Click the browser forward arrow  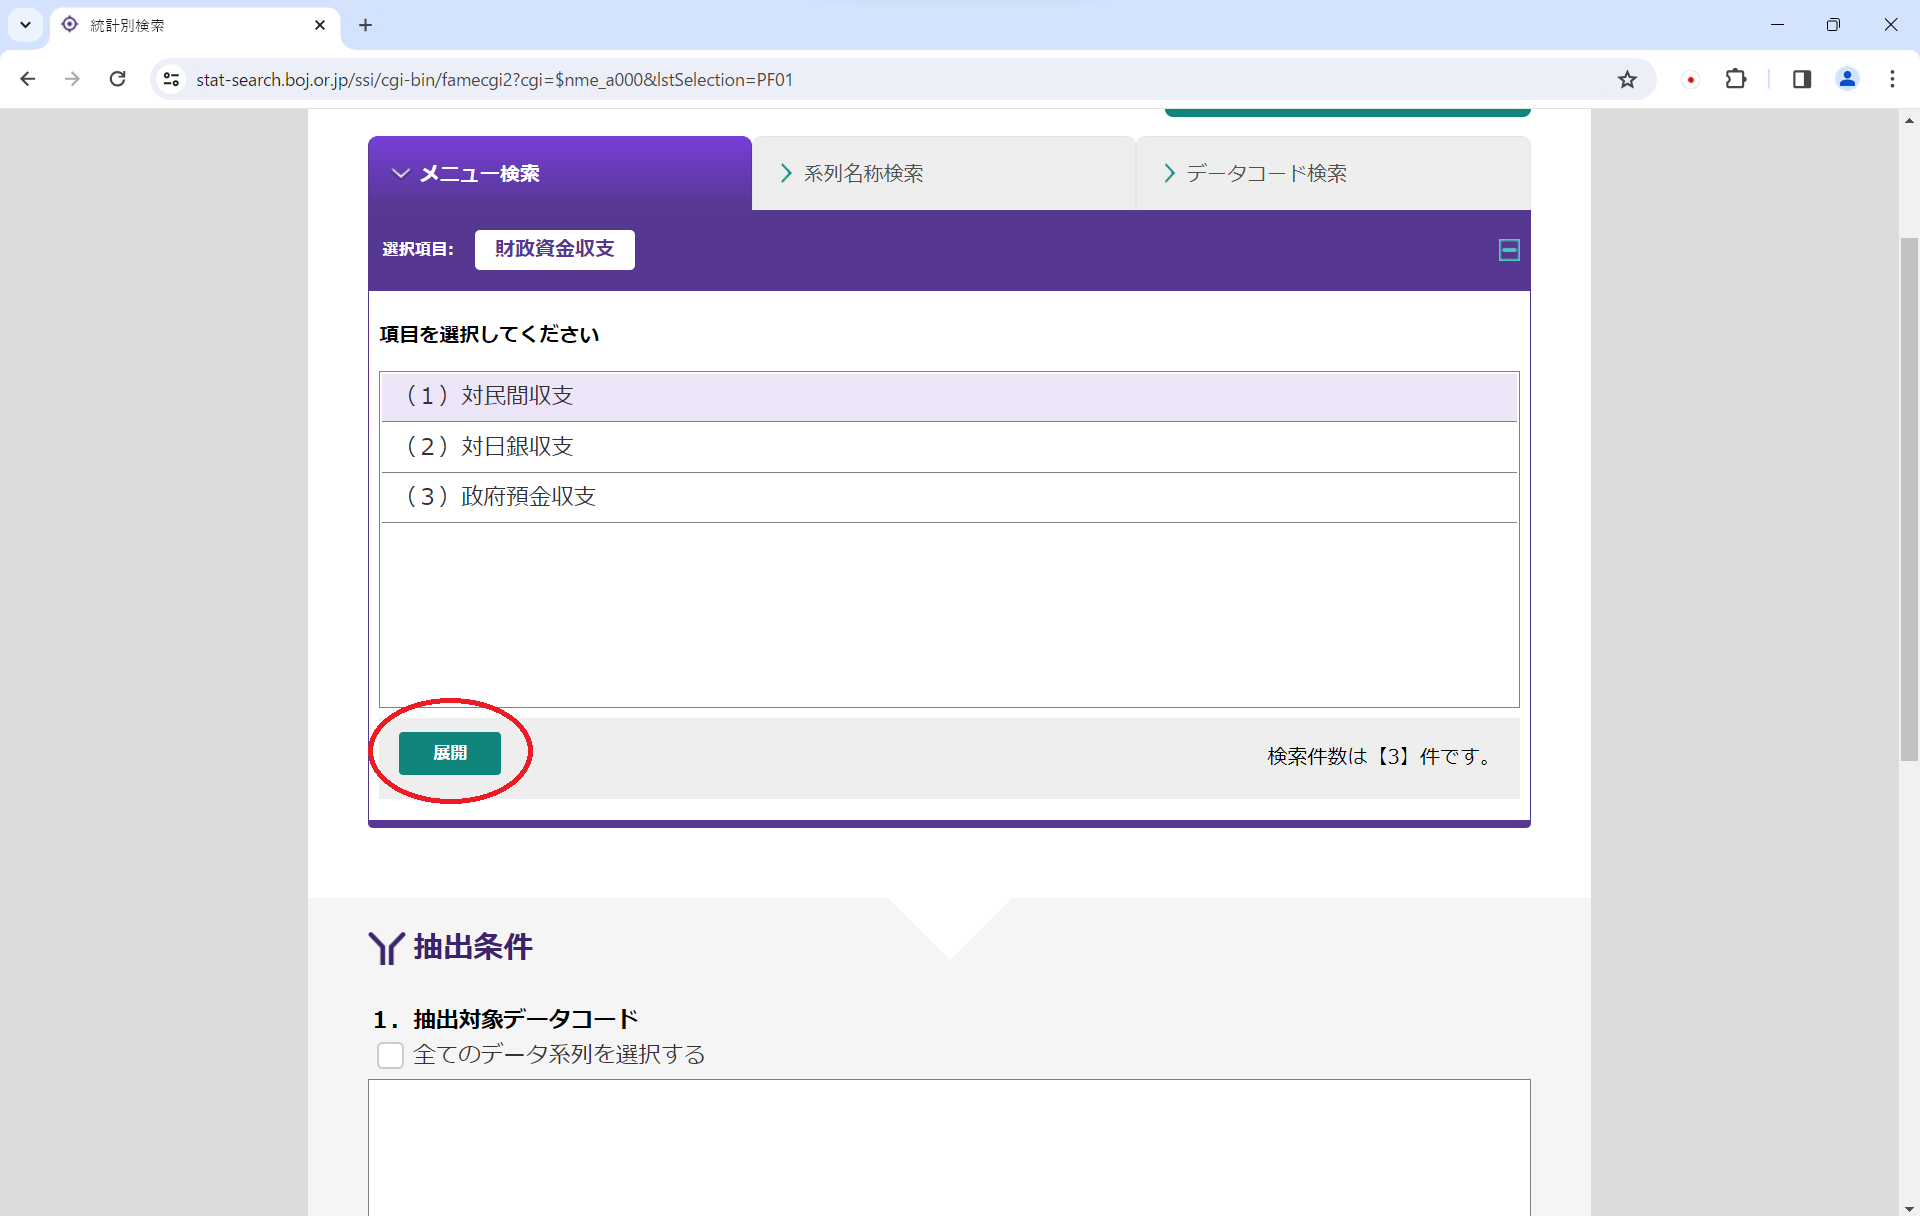72,79
